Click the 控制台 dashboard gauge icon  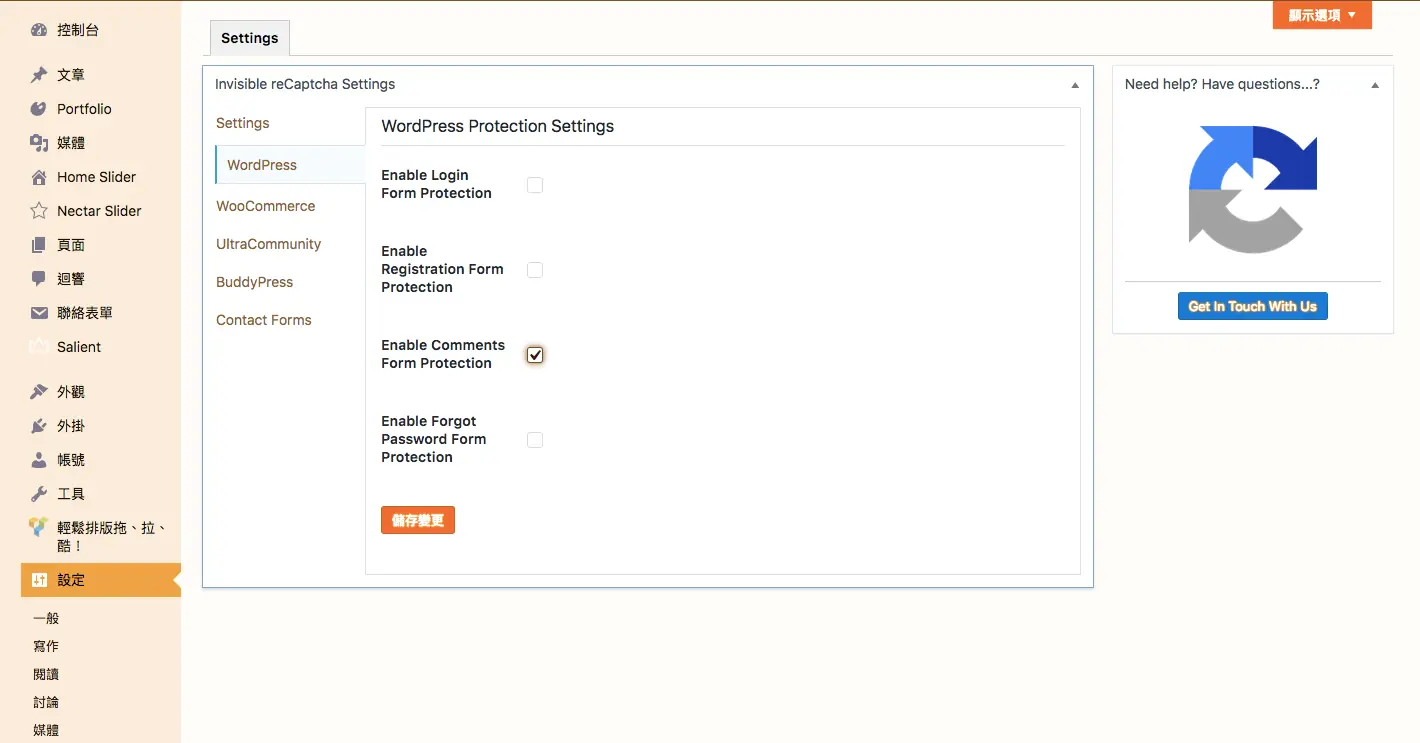tap(39, 30)
